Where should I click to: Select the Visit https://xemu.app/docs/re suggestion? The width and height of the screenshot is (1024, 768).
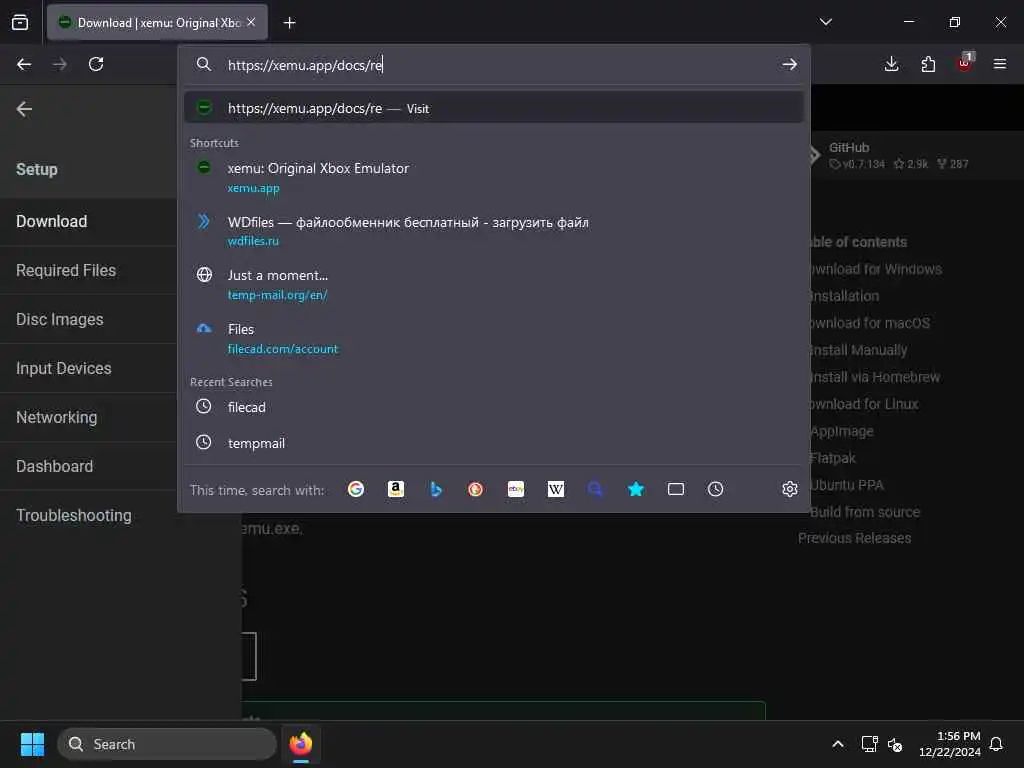click(x=494, y=108)
